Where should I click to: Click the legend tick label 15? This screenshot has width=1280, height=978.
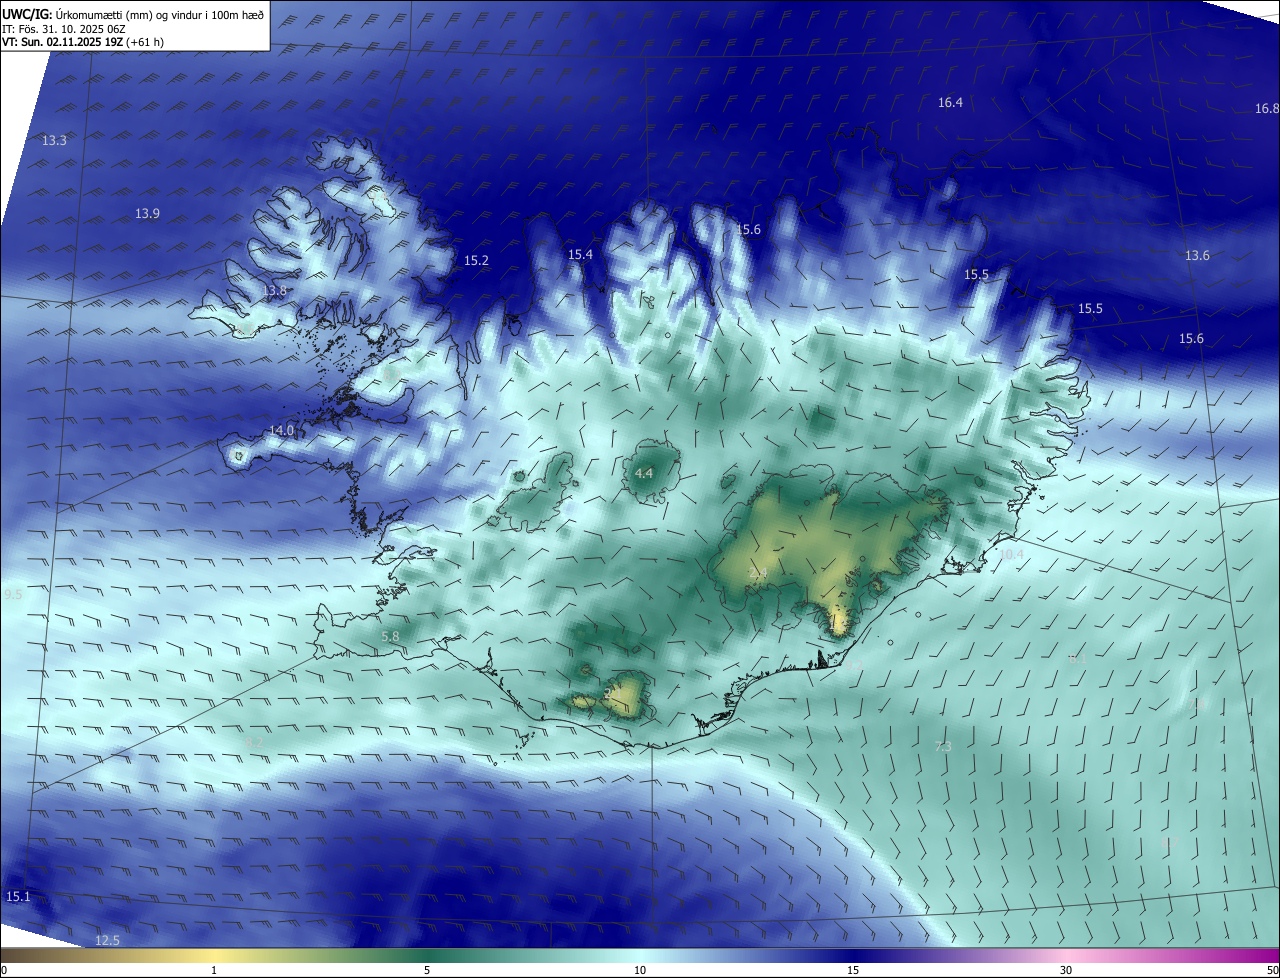pos(853,970)
